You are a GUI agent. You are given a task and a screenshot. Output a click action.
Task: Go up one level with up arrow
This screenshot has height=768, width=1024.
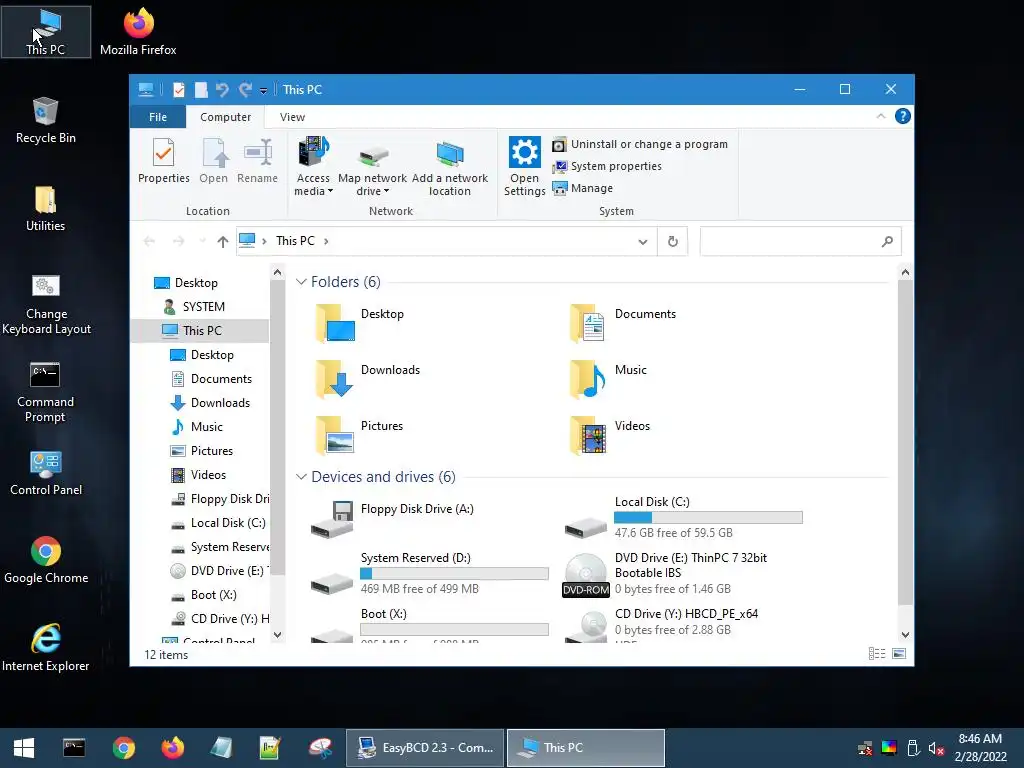tap(223, 242)
